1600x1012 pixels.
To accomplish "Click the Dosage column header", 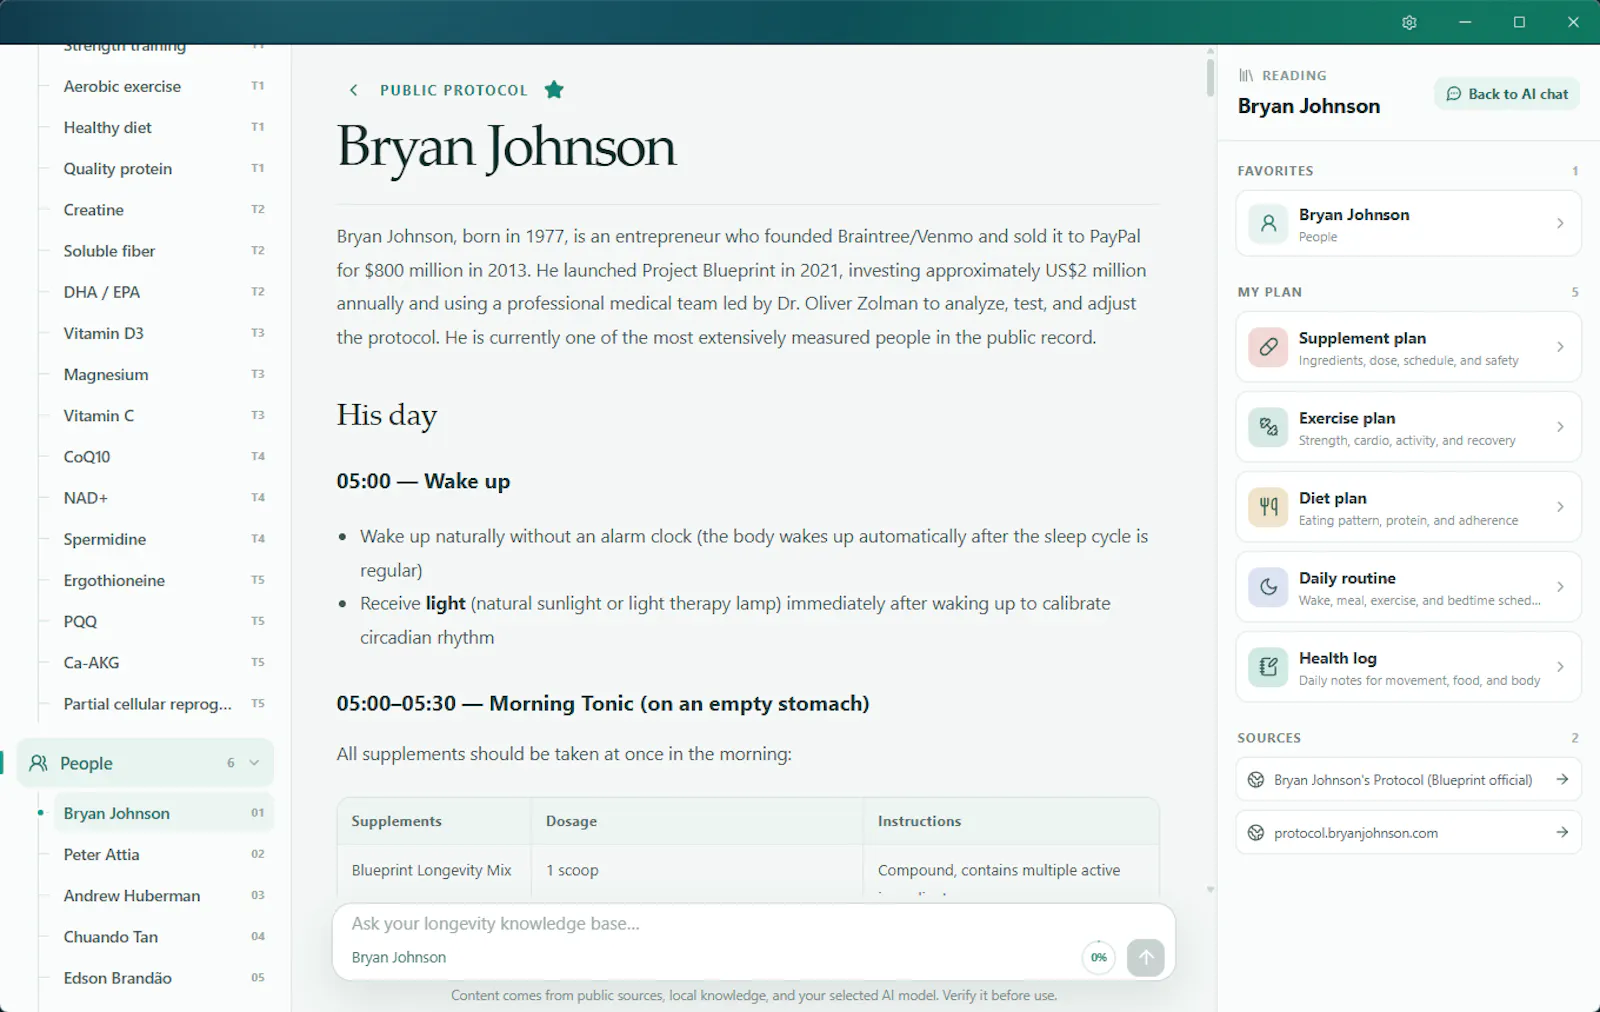I will click(x=697, y=821).
